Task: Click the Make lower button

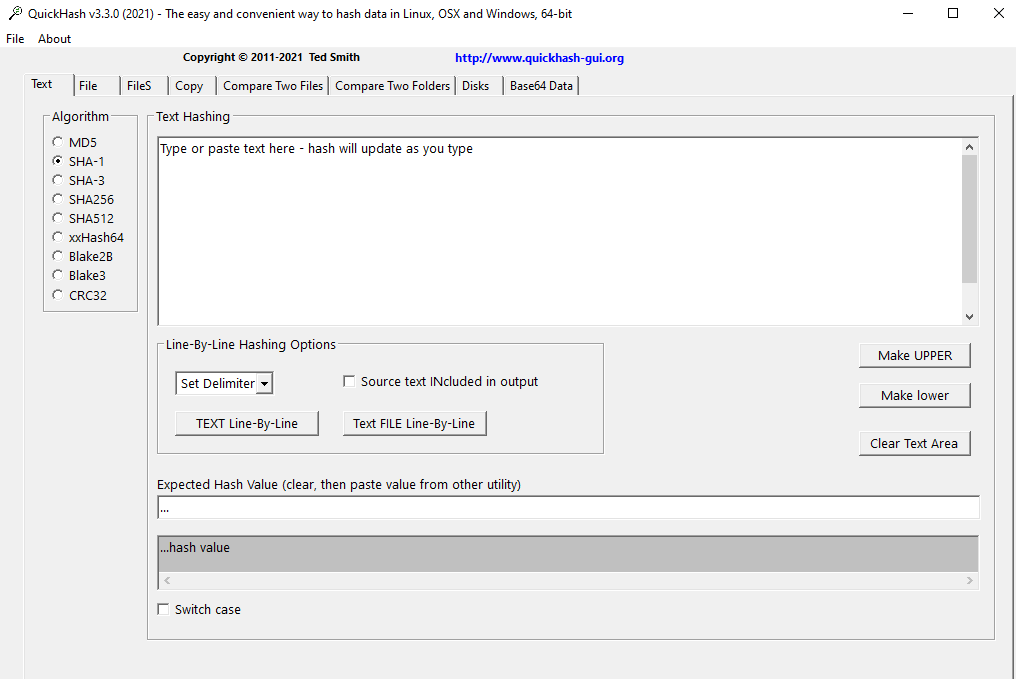Action: coord(915,395)
